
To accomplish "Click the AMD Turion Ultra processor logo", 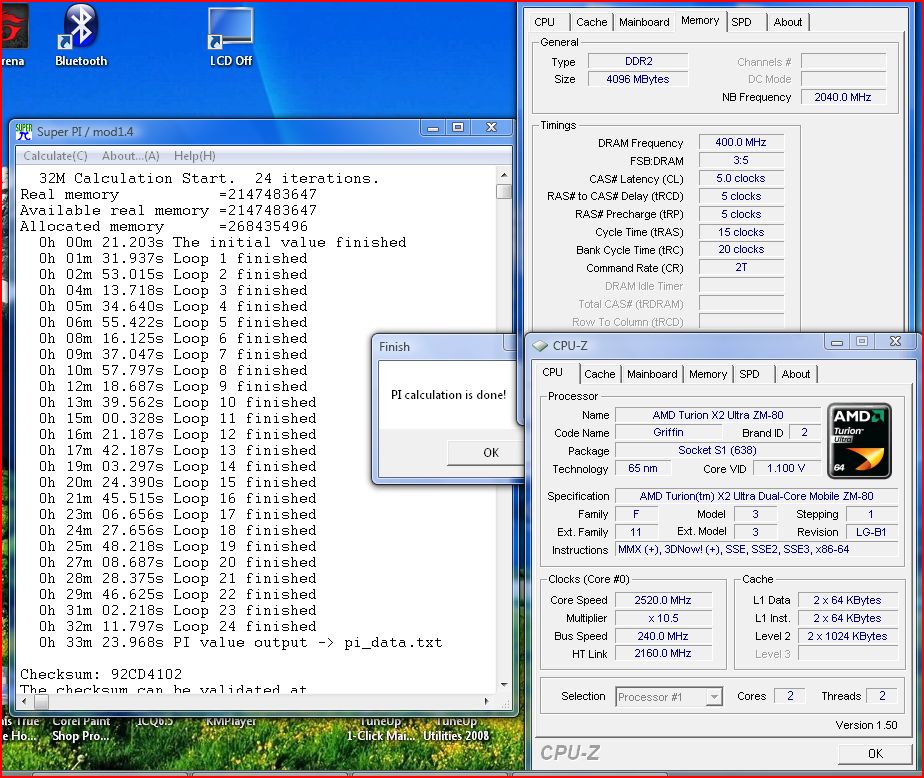I will 859,440.
